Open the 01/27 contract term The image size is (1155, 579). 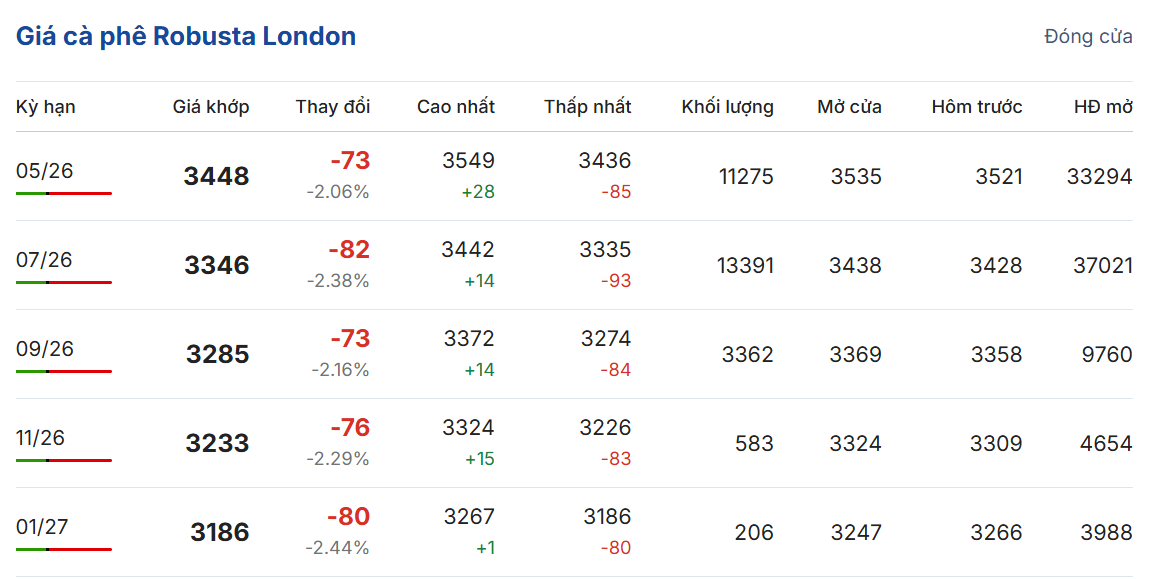click(x=42, y=527)
